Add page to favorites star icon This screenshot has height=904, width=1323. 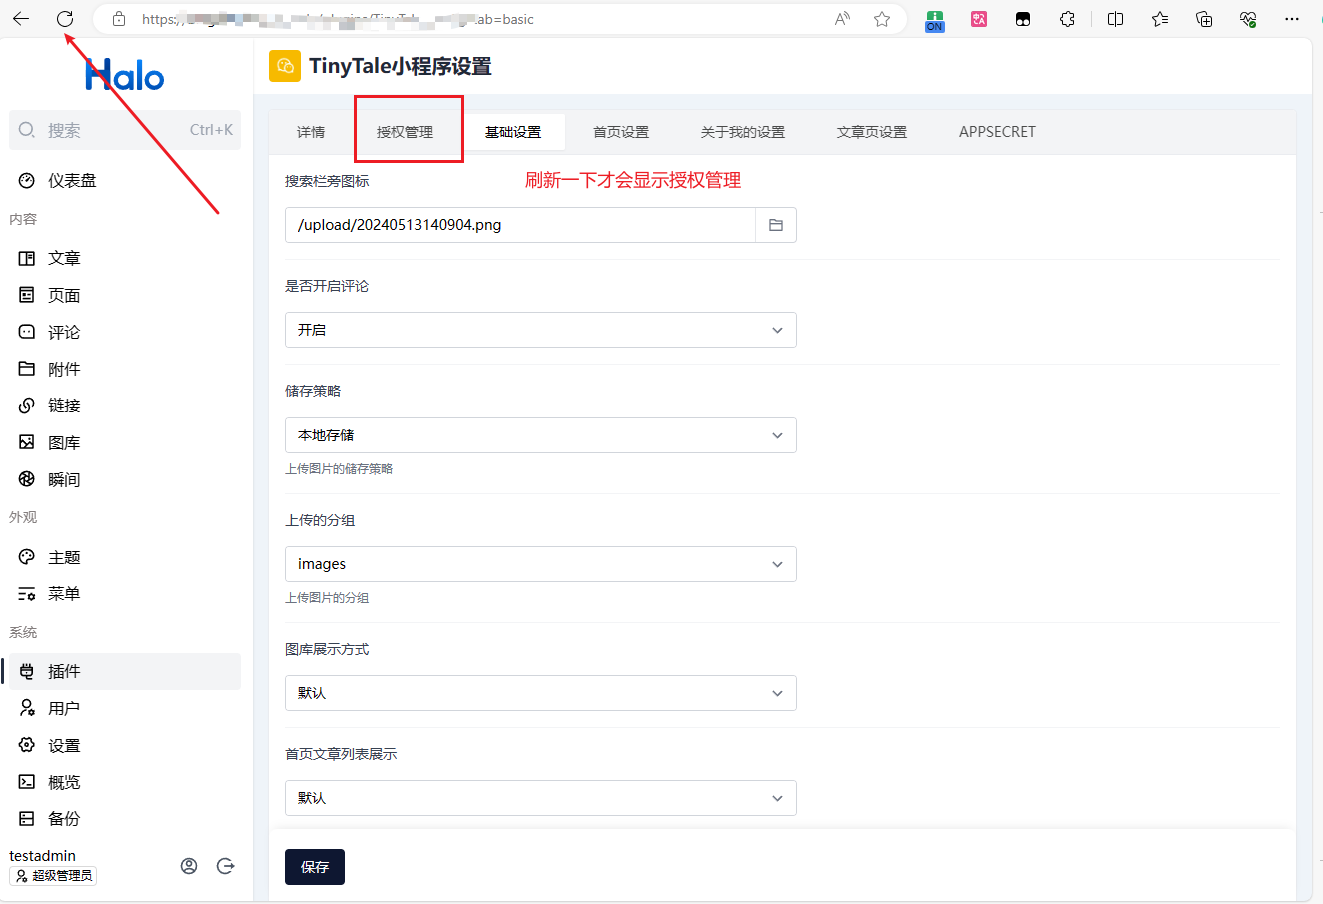tap(882, 19)
